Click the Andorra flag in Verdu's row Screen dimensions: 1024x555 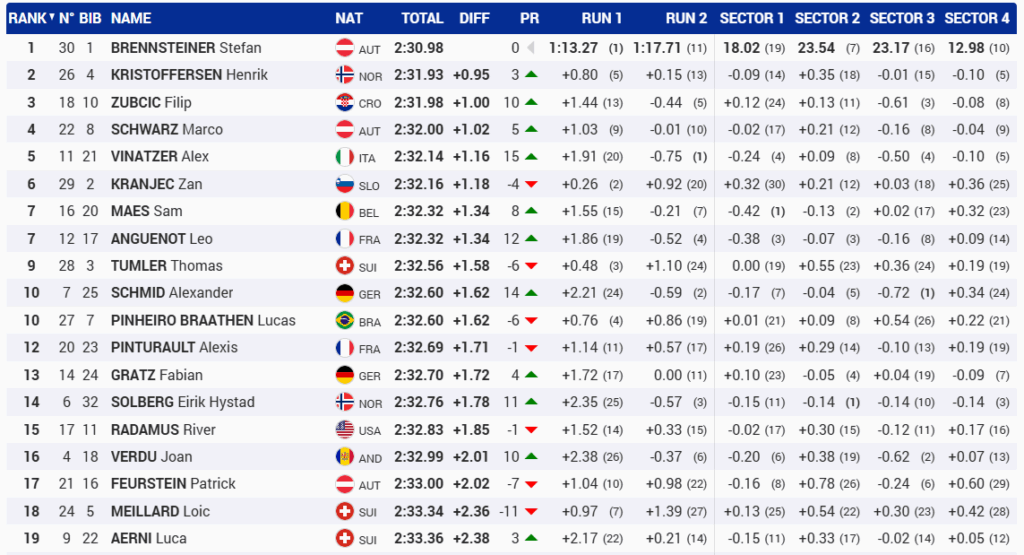coord(344,456)
